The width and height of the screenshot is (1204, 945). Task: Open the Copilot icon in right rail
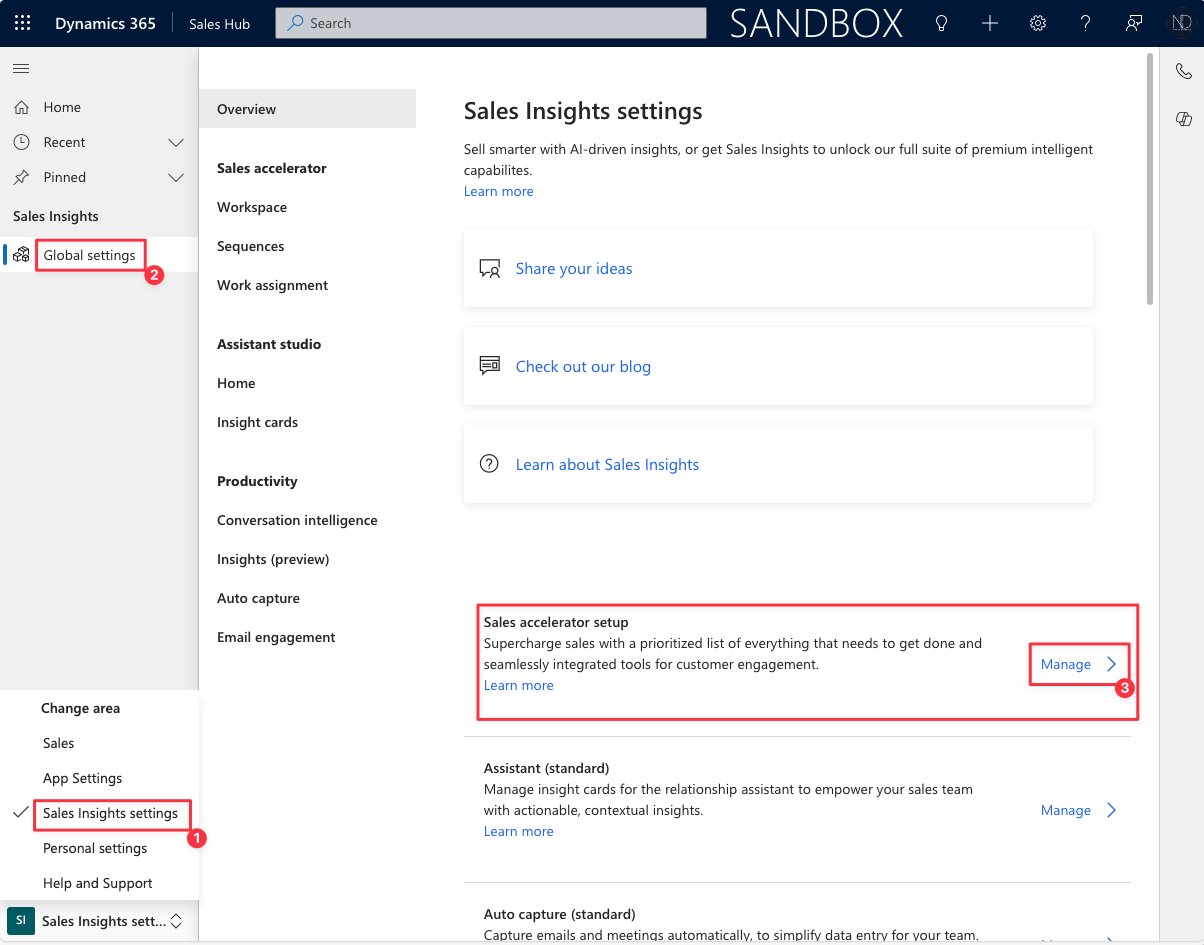[1183, 119]
